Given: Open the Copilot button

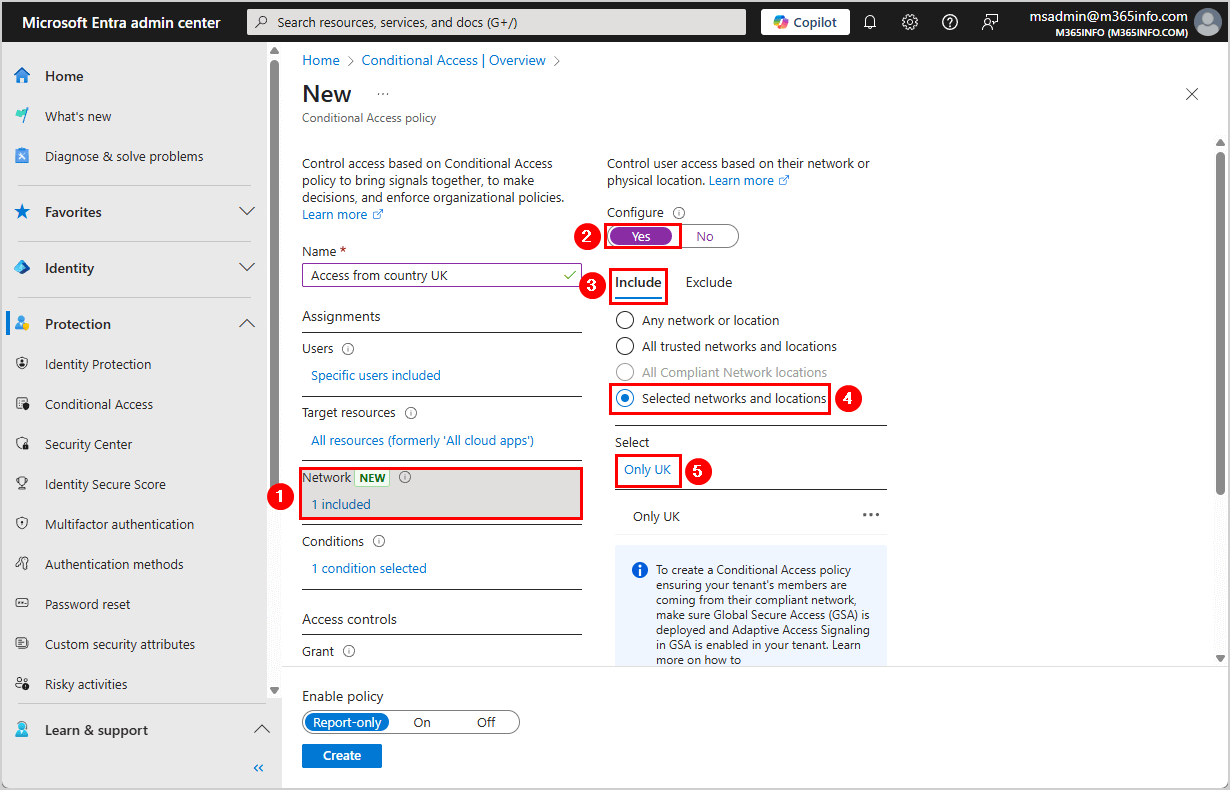Looking at the screenshot, I should click(x=805, y=22).
